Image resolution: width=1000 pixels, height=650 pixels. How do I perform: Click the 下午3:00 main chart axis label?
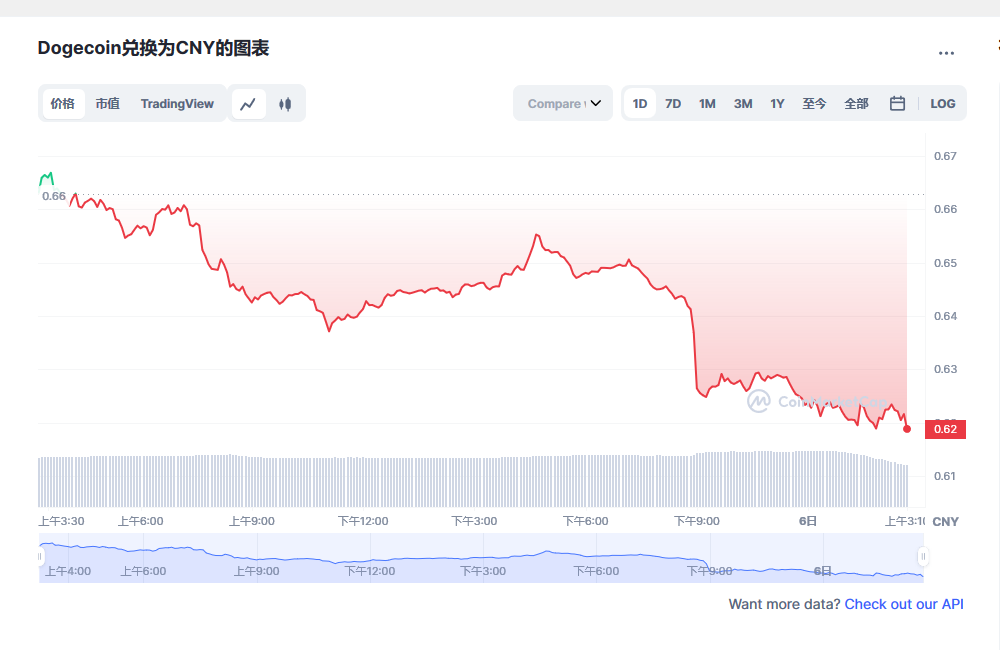(474, 521)
